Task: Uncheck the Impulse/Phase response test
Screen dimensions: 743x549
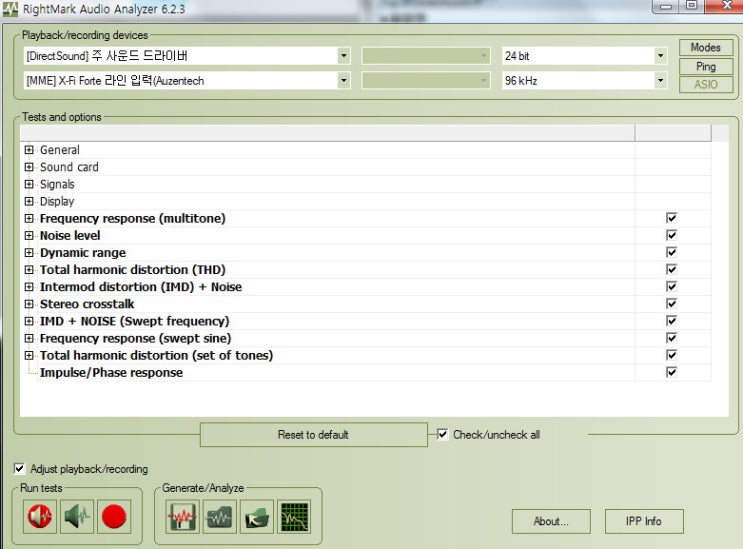Action: pyautogui.click(x=671, y=372)
